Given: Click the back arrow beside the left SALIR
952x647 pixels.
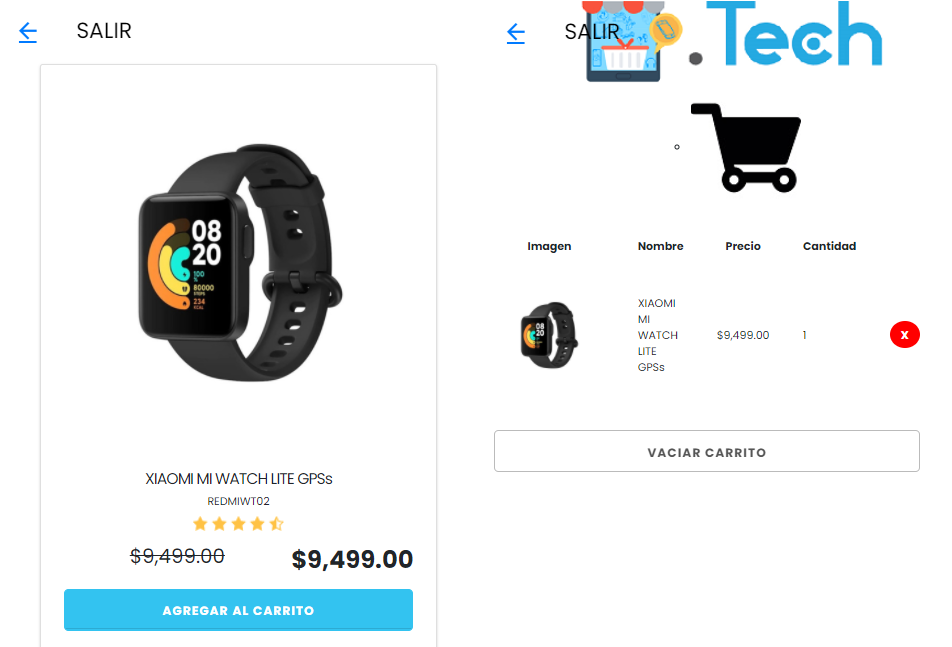Looking at the screenshot, I should click(28, 32).
